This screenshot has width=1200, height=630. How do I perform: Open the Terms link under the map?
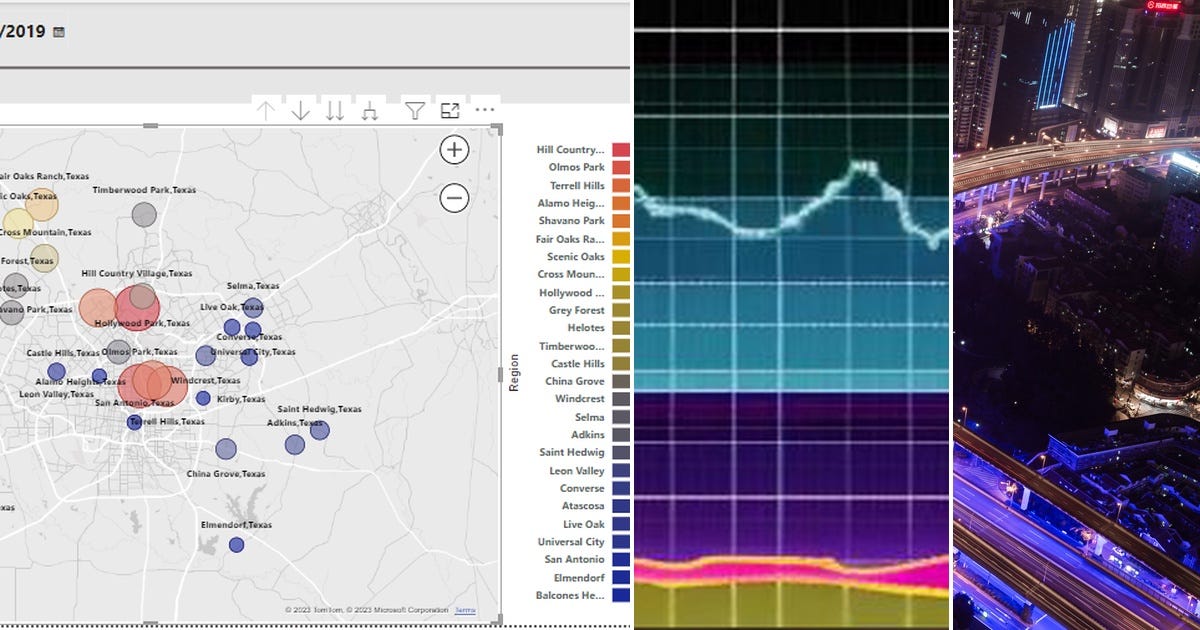[465, 610]
